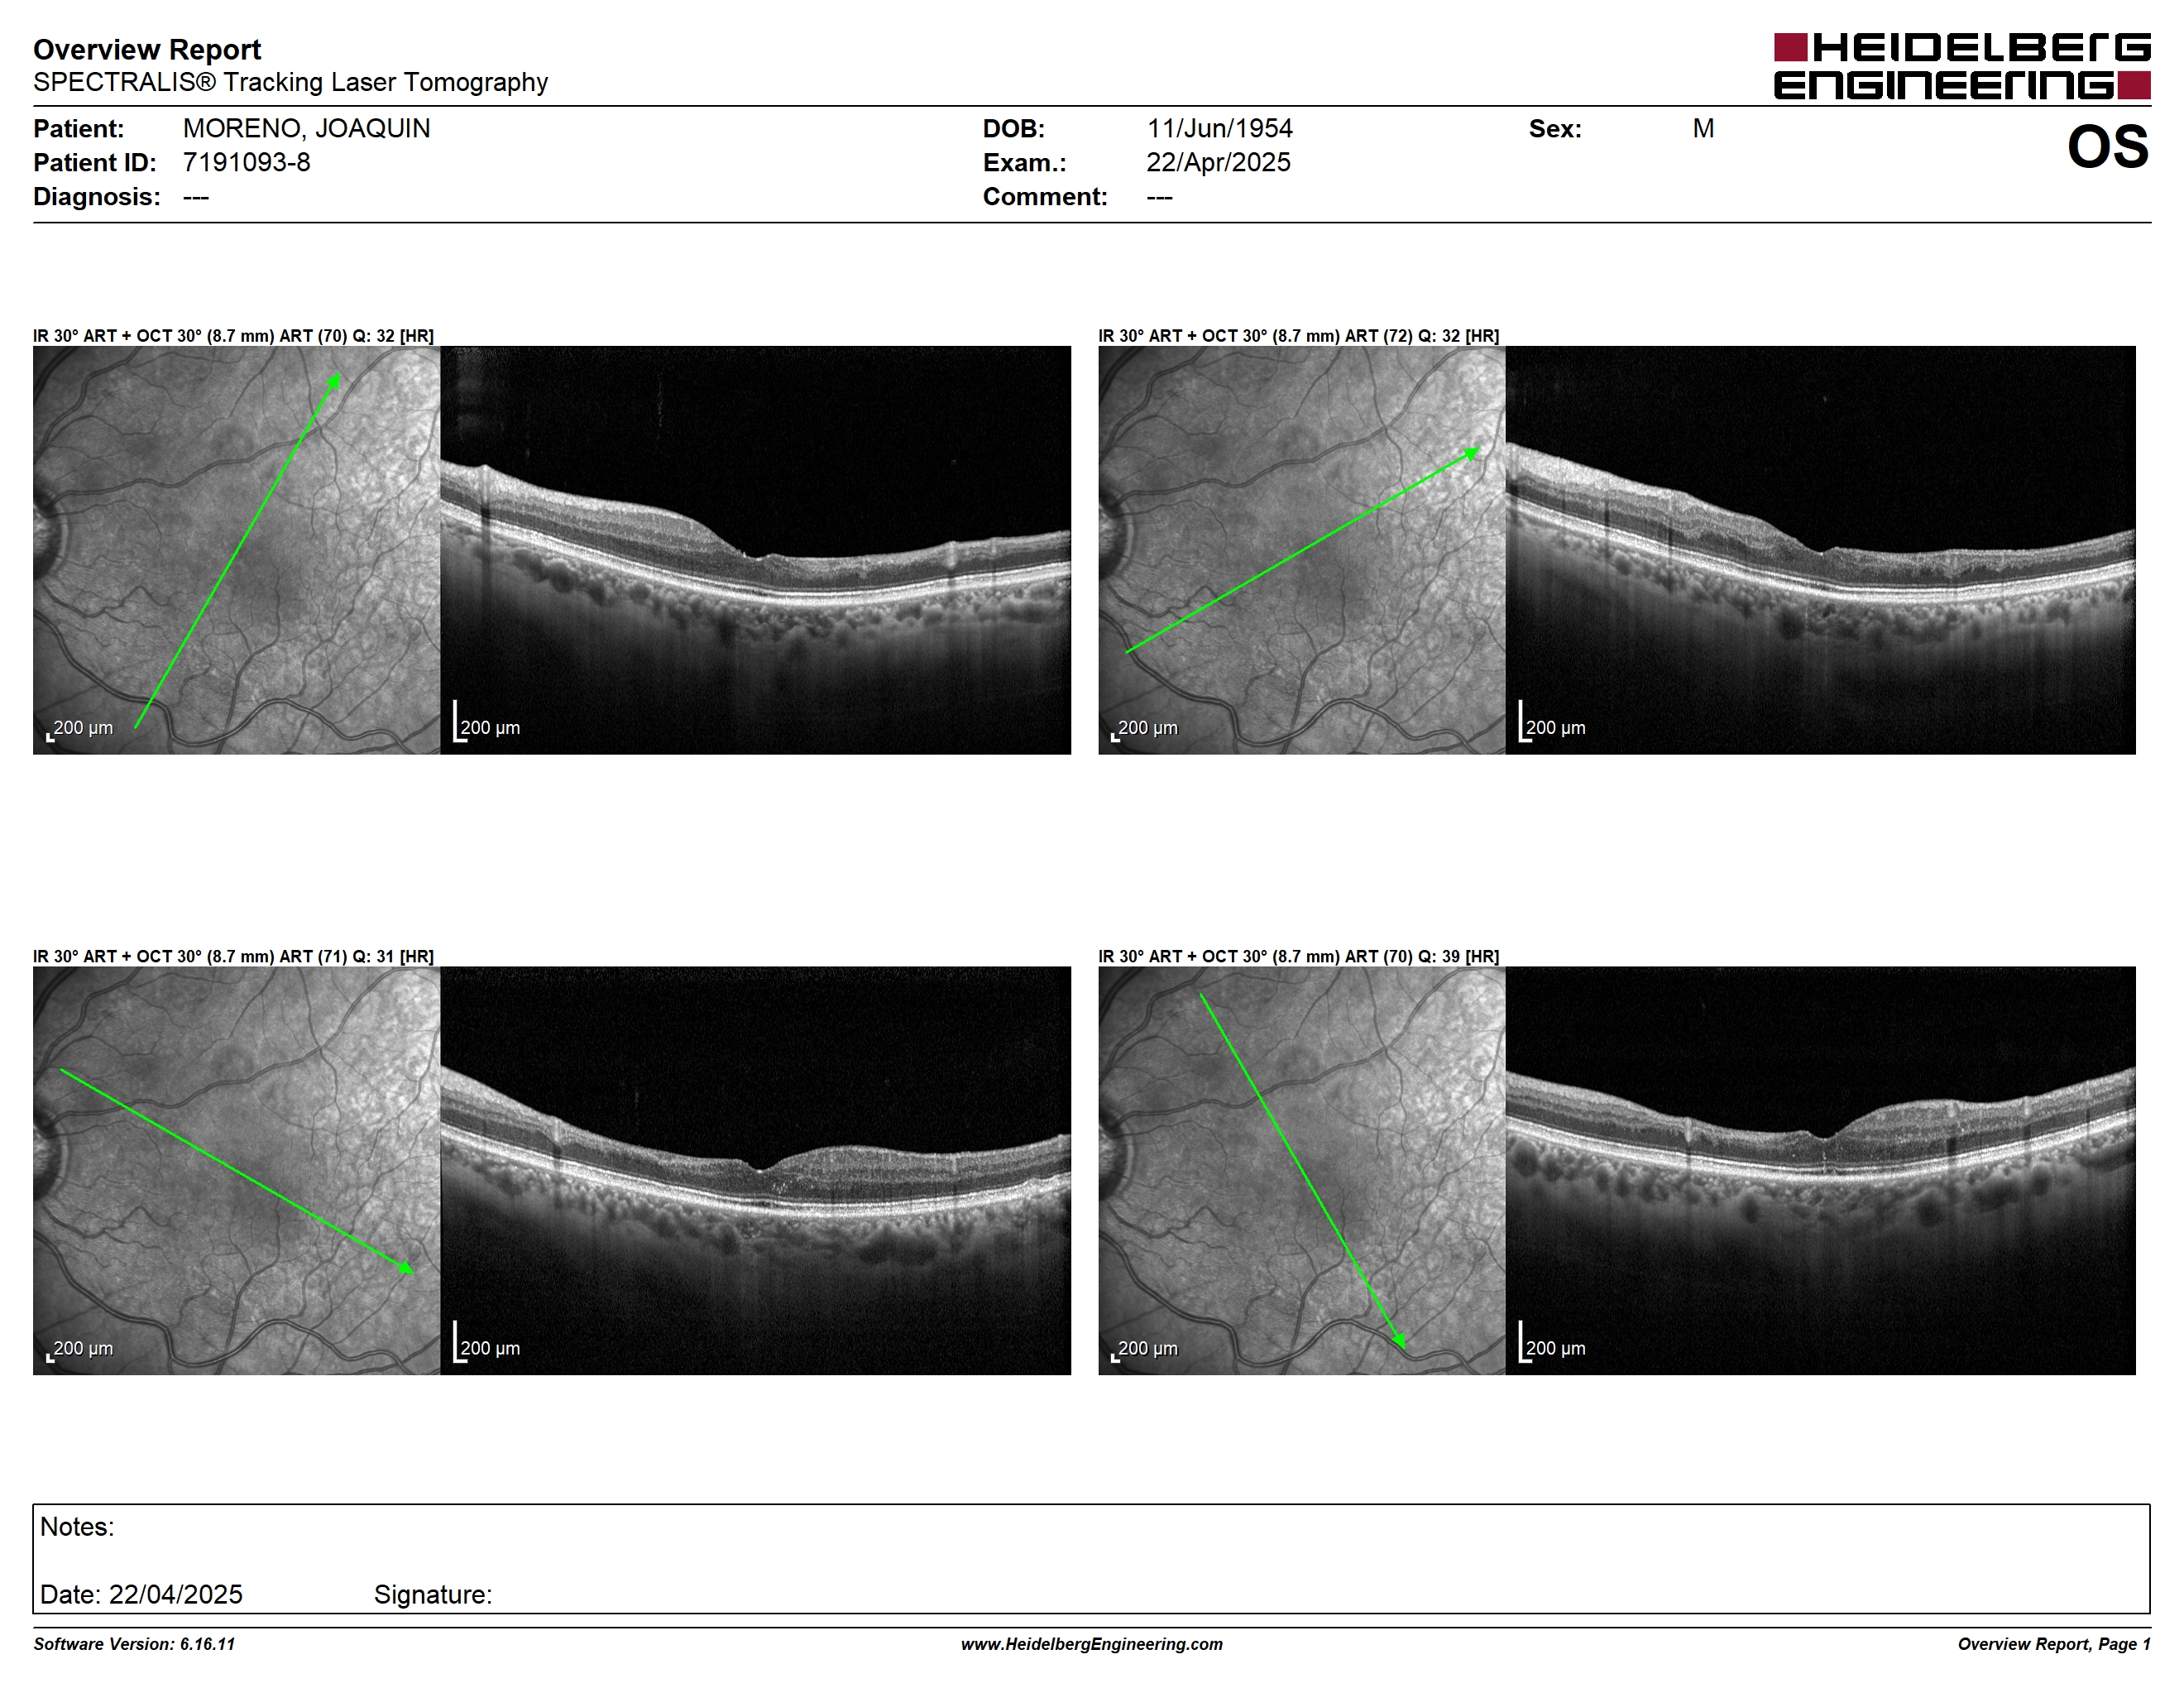Open the bottom-right OCT B-scan image
Image resolution: width=2184 pixels, height=1688 pixels.
1820,1170
